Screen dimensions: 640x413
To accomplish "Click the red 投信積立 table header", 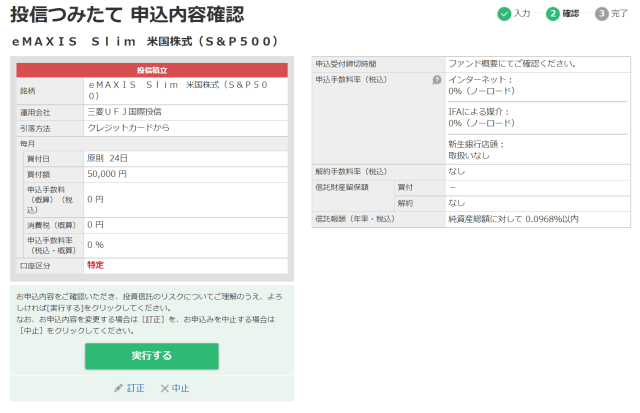I will tap(152, 70).
